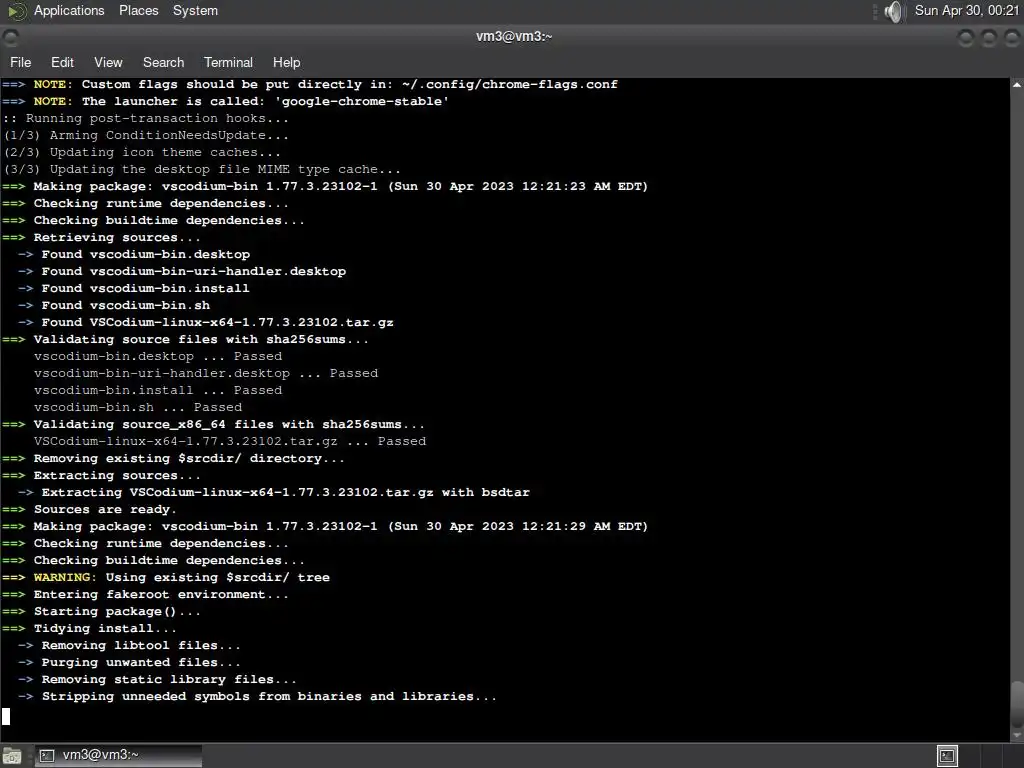Click Making package line timestamped 12:21:23 AM
The height and width of the screenshot is (768, 1024).
(x=325, y=186)
